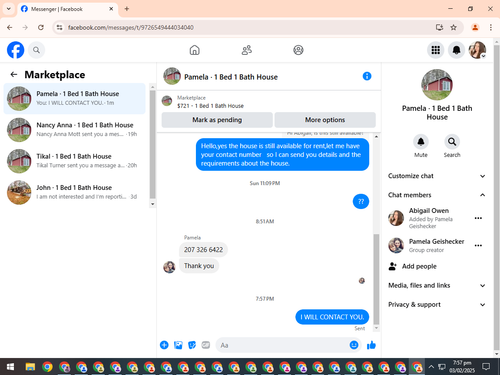The image size is (500, 375).
Task: Click the message input field Aa
Action: click(283, 345)
